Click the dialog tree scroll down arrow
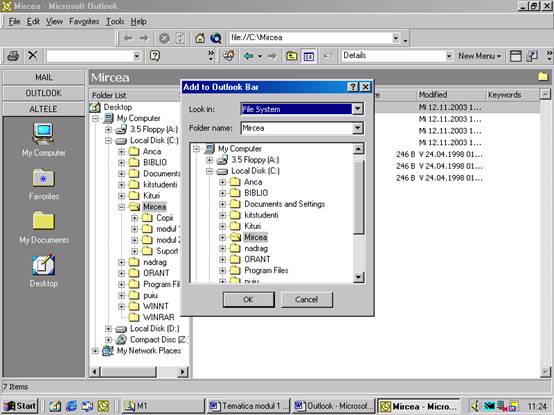This screenshot has width=554, height=415. [x=358, y=277]
